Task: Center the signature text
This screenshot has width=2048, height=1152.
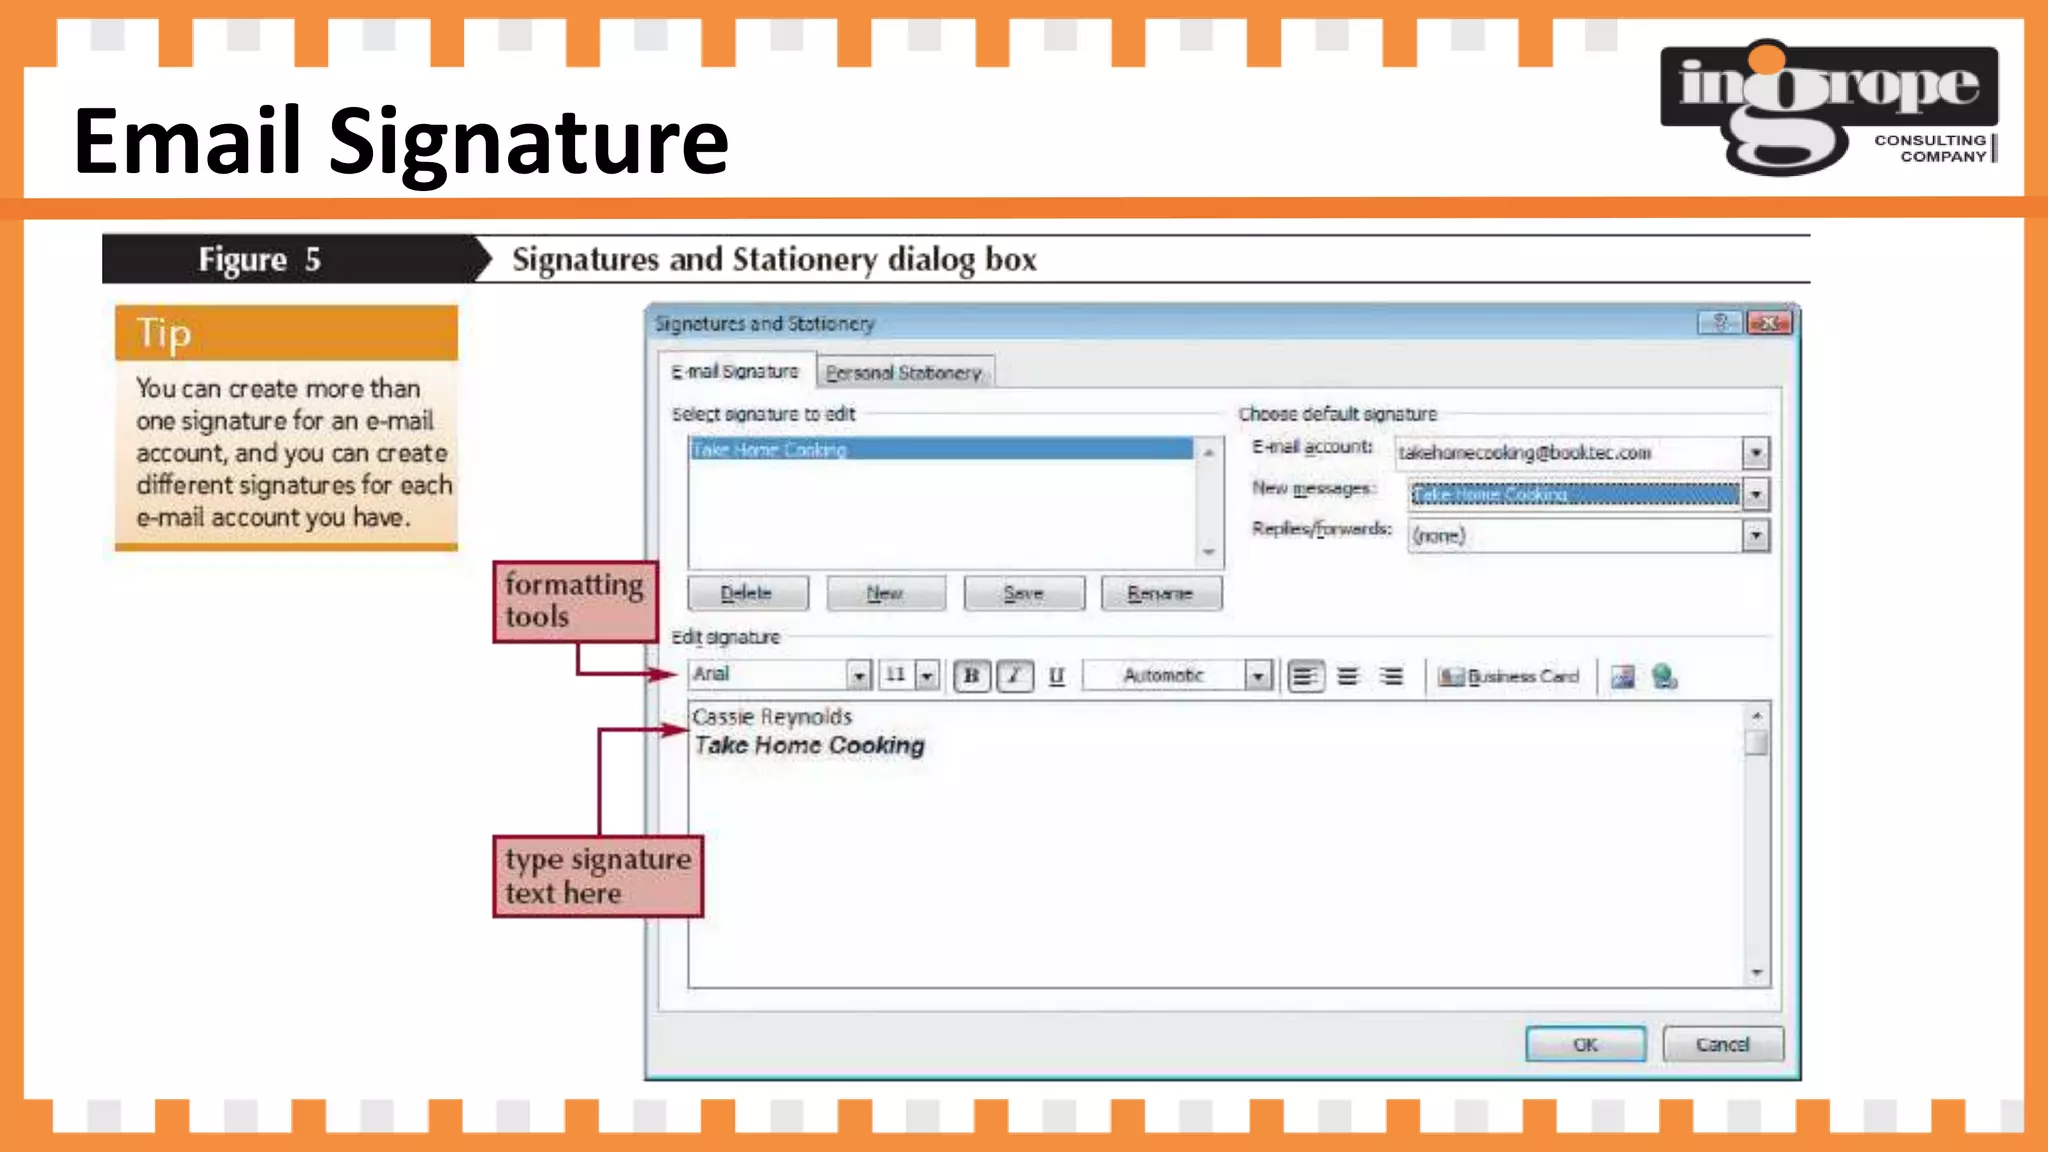Action: tap(1348, 676)
